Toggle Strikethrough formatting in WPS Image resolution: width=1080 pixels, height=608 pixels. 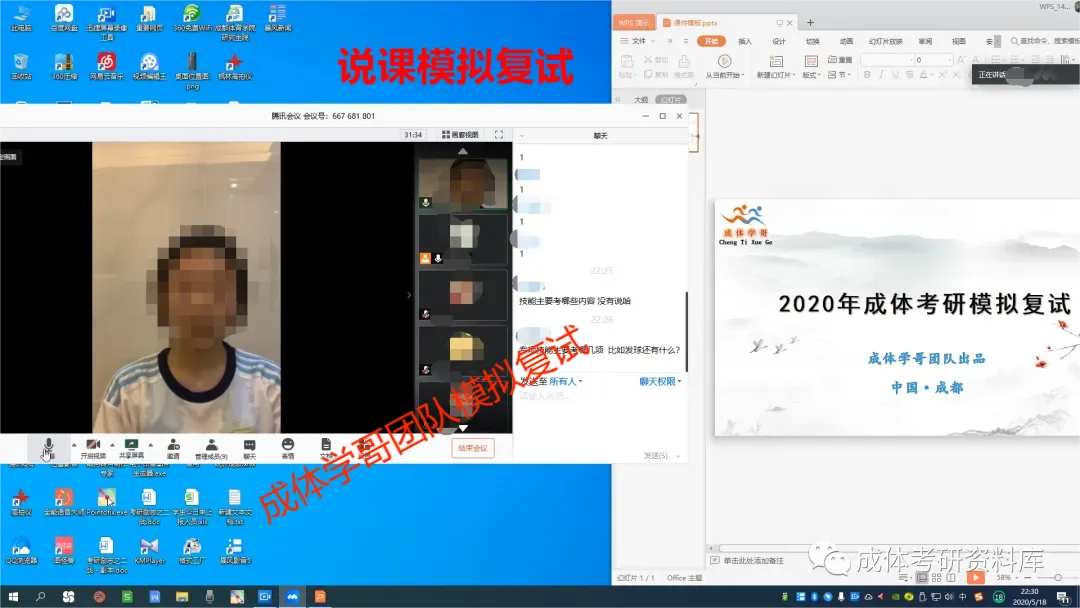tap(909, 74)
